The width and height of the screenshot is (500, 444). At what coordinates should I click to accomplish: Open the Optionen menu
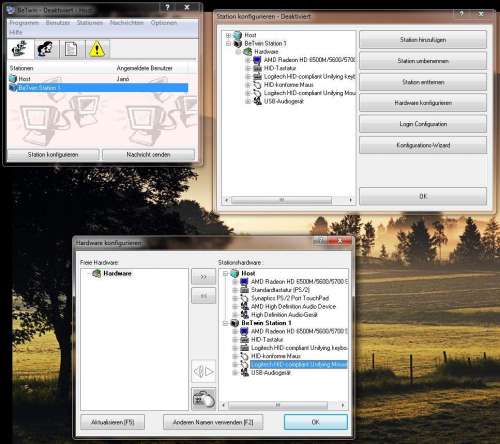pos(164,23)
